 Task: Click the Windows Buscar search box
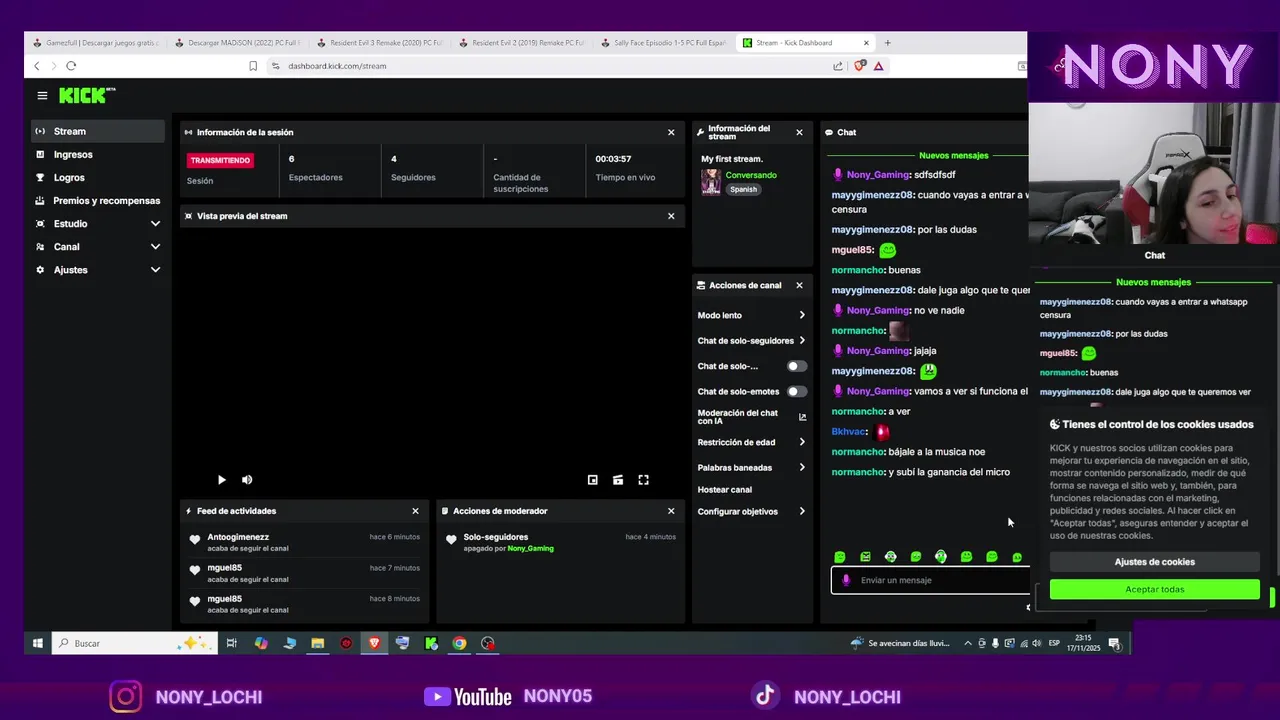click(x=134, y=643)
